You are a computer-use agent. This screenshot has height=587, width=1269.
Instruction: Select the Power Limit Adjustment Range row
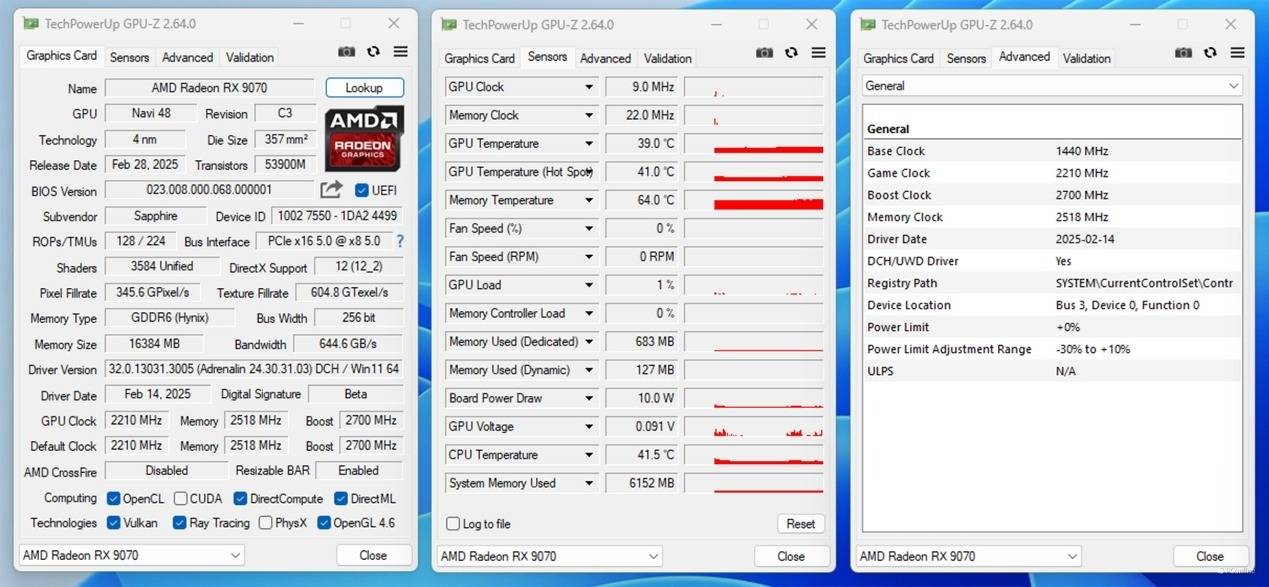pos(1052,349)
